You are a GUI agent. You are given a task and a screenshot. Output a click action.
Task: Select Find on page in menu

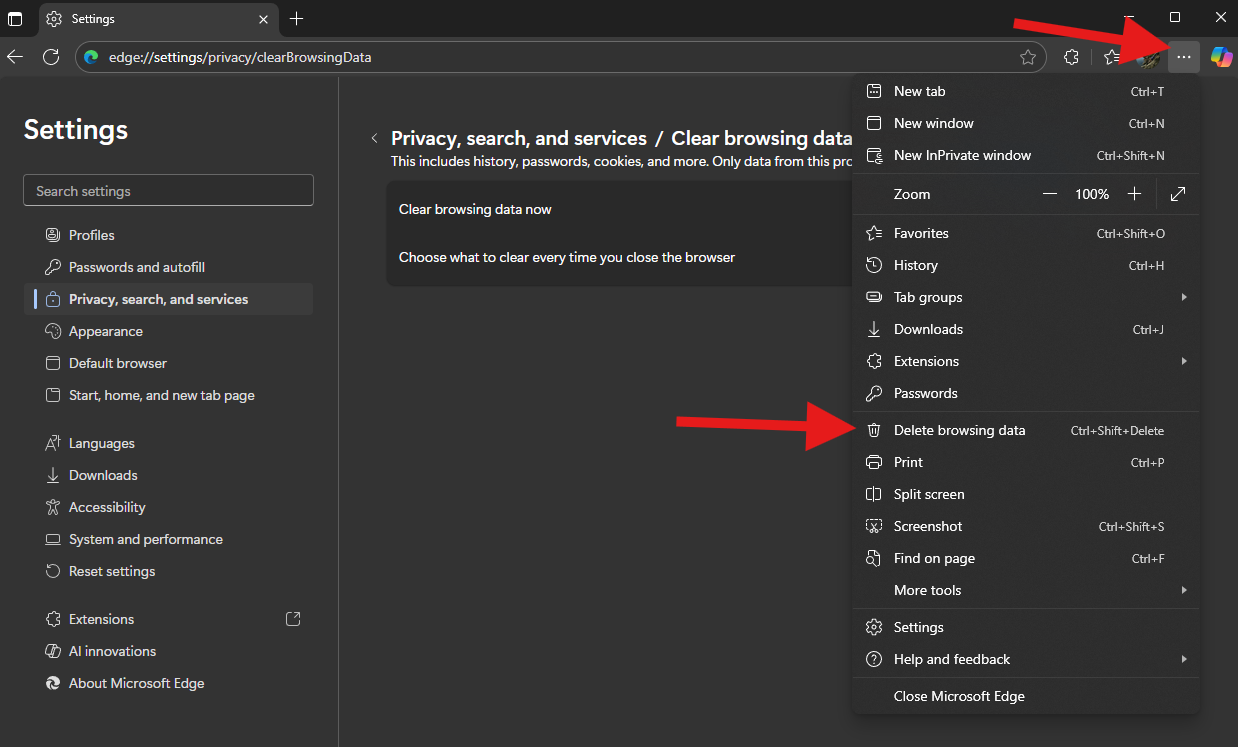(x=1026, y=558)
